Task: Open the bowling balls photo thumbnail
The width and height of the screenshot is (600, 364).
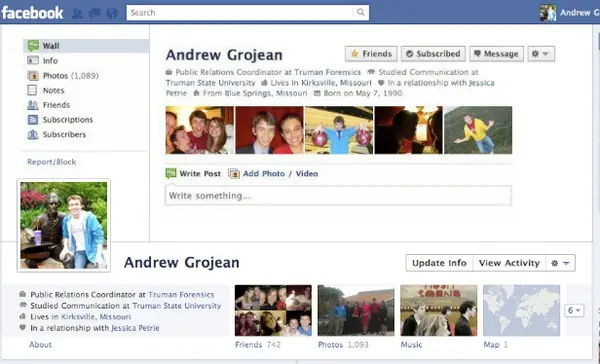Action: click(x=339, y=130)
